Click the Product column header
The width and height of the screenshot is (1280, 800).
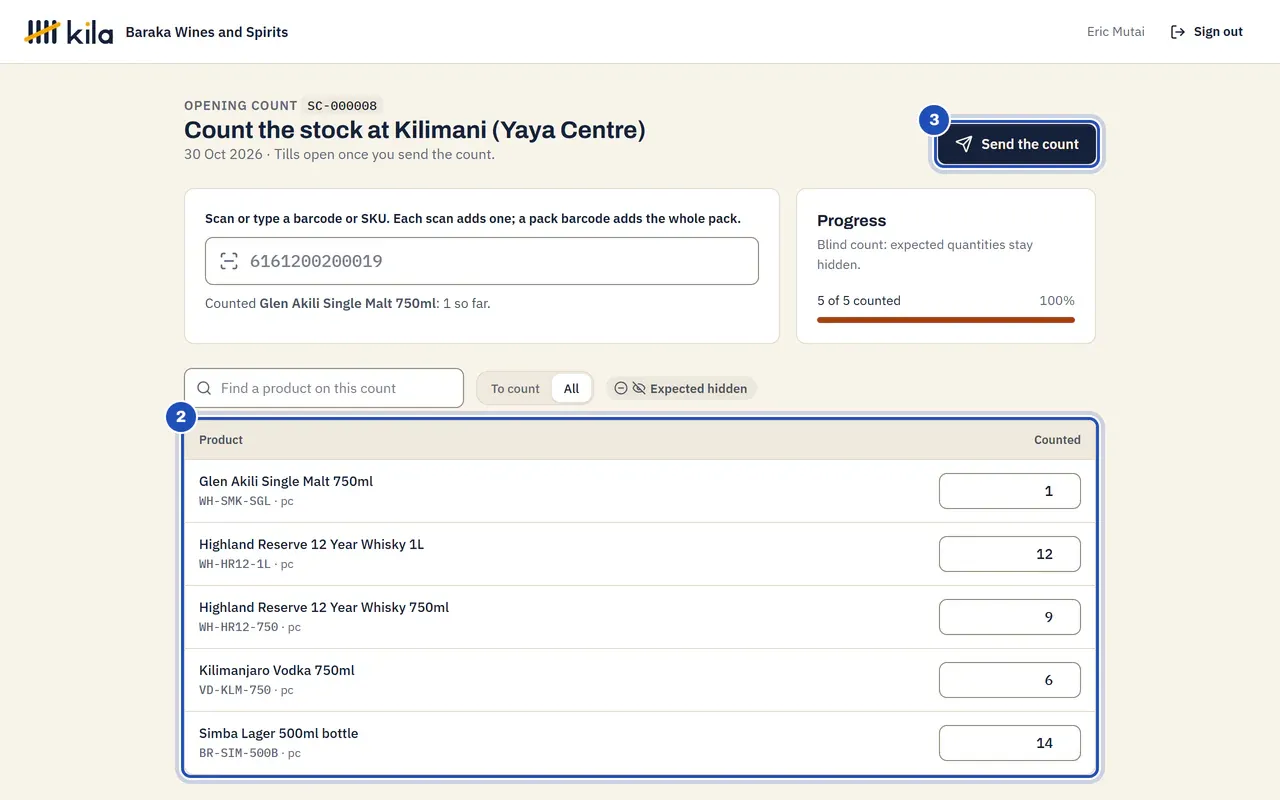pos(221,440)
